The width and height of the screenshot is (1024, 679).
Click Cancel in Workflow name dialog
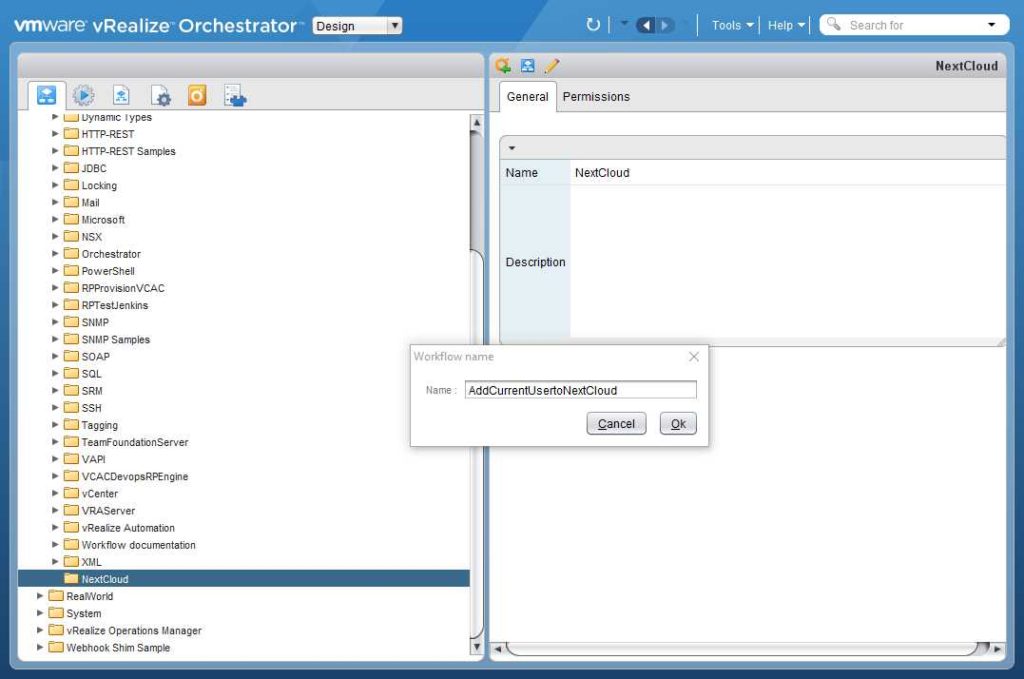pos(616,424)
